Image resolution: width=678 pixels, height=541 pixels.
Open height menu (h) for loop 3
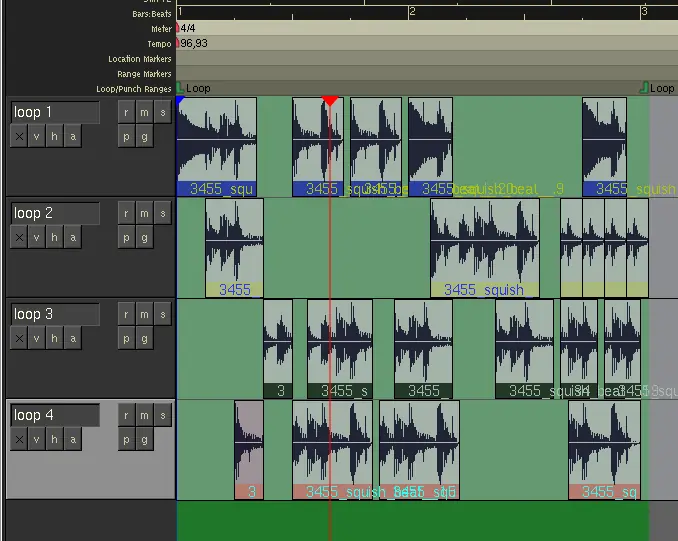tap(54, 339)
